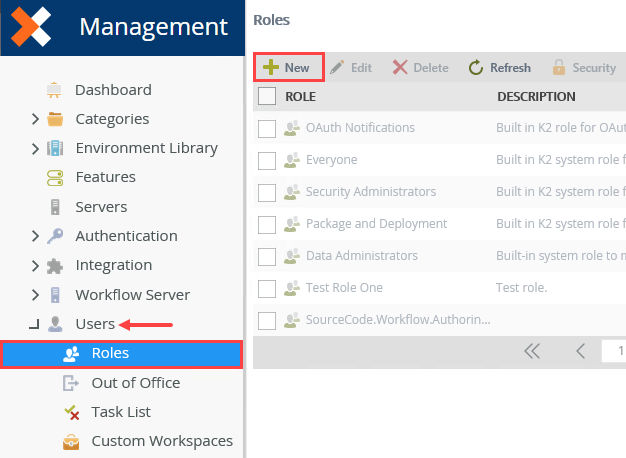Viewport: 626px width, 458px height.
Task: Tick the Test Role One checkbox
Action: coord(267,288)
